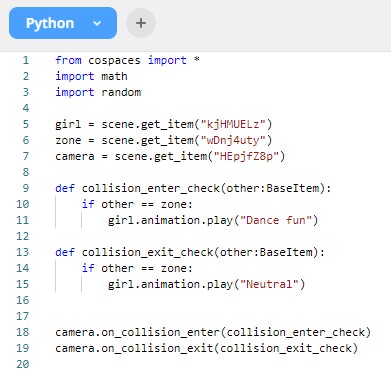
Task: Click line number 1 in the gutter
Action: [x=26, y=60]
